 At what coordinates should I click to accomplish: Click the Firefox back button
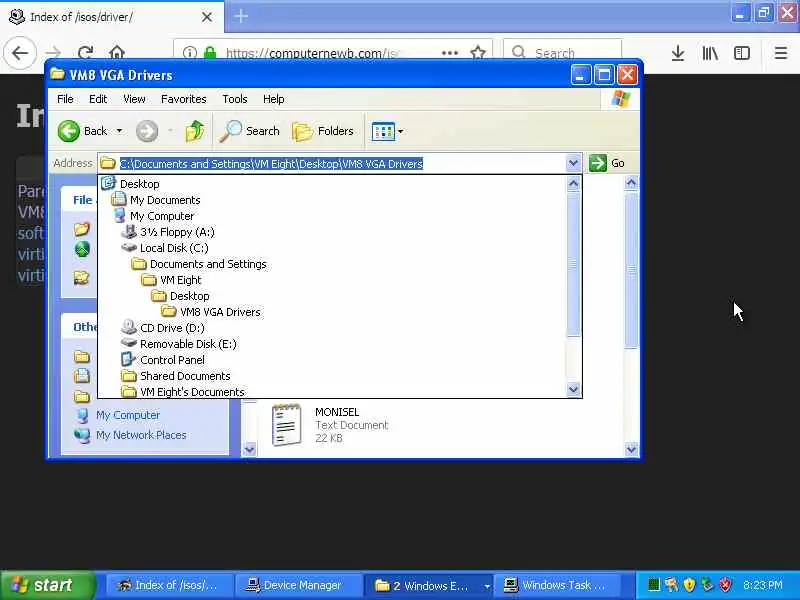tap(20, 53)
